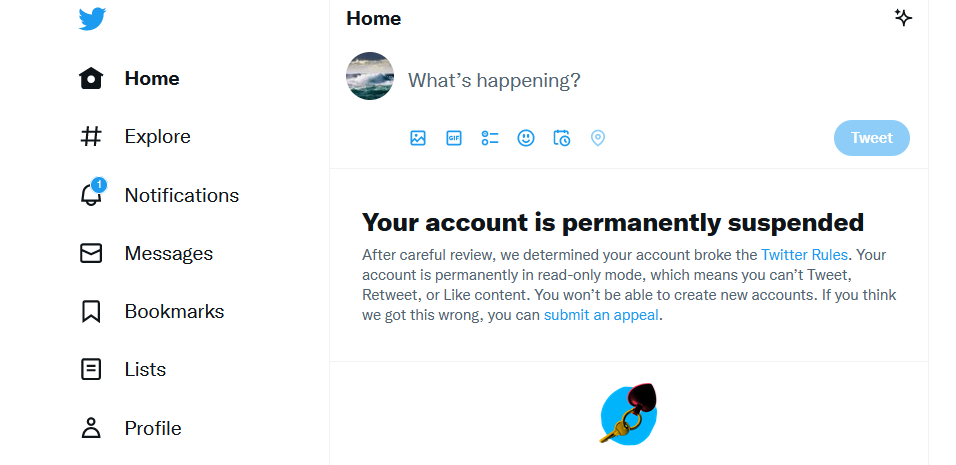Follow the Twitter Rules link
Viewport: 956px width, 465px height.
pyautogui.click(x=804, y=254)
